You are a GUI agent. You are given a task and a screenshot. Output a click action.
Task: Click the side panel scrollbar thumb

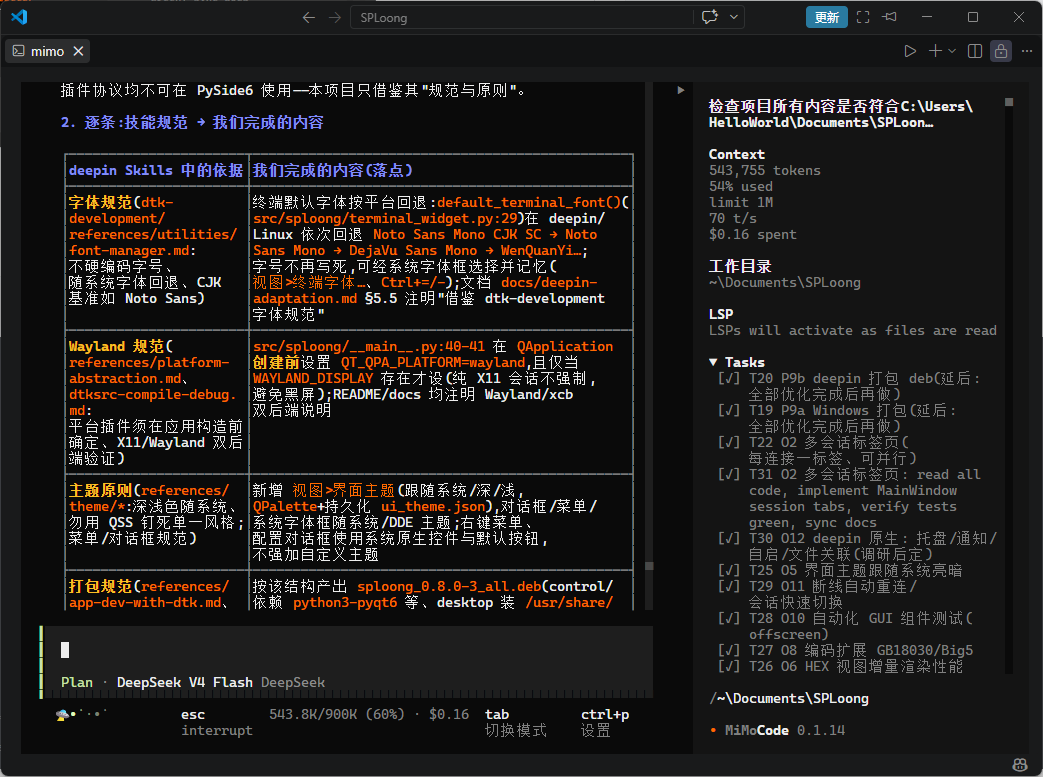[1009, 102]
